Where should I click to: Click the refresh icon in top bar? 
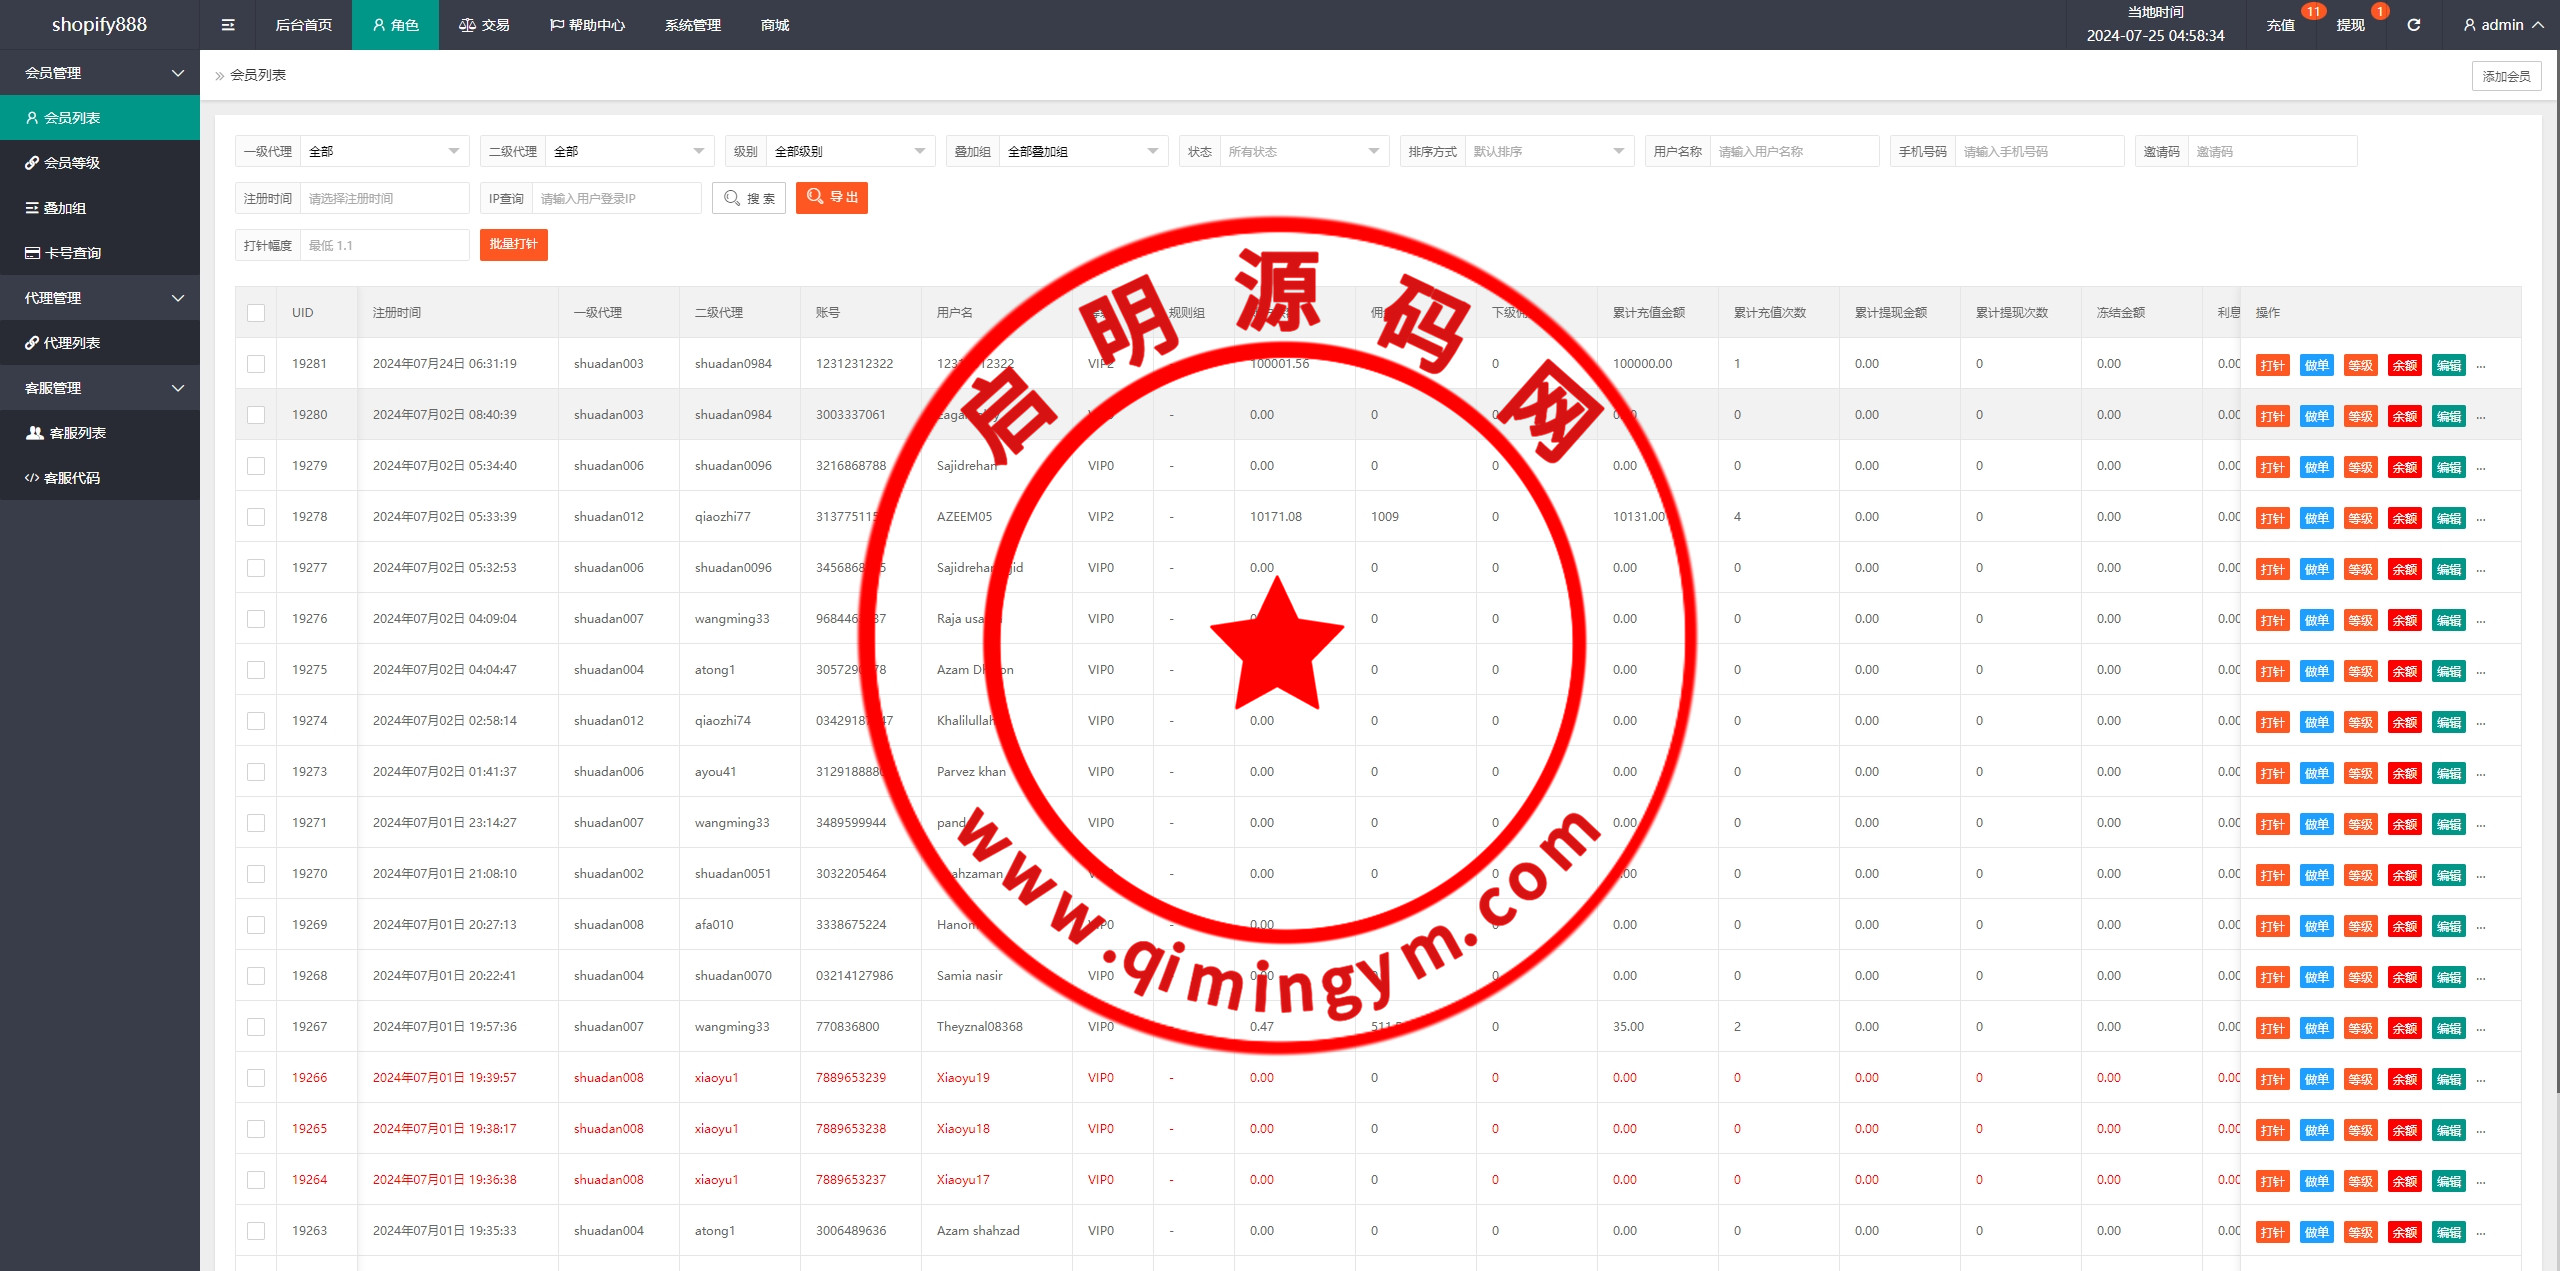pyautogui.click(x=2413, y=25)
